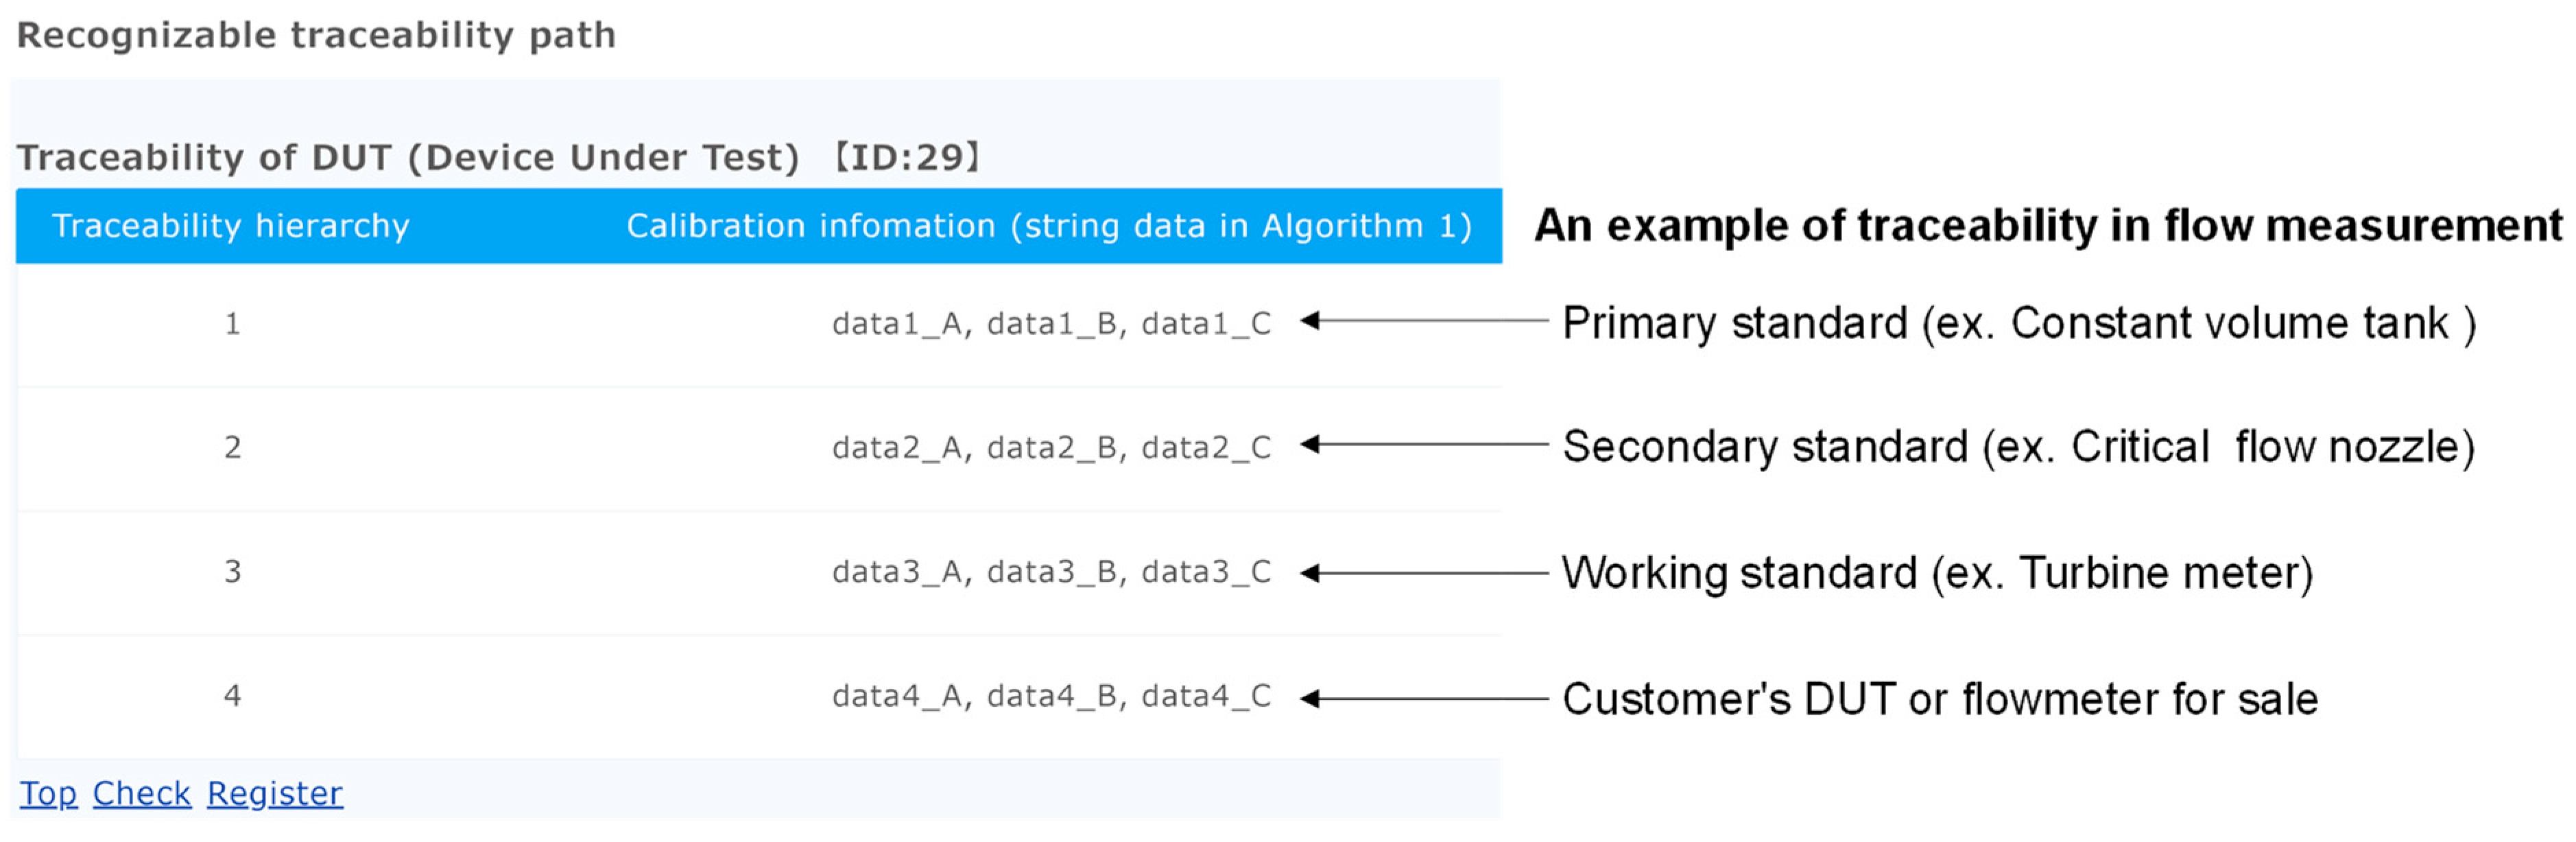
Task: Select hierarchy number 1 cell
Action: pyautogui.click(x=232, y=324)
